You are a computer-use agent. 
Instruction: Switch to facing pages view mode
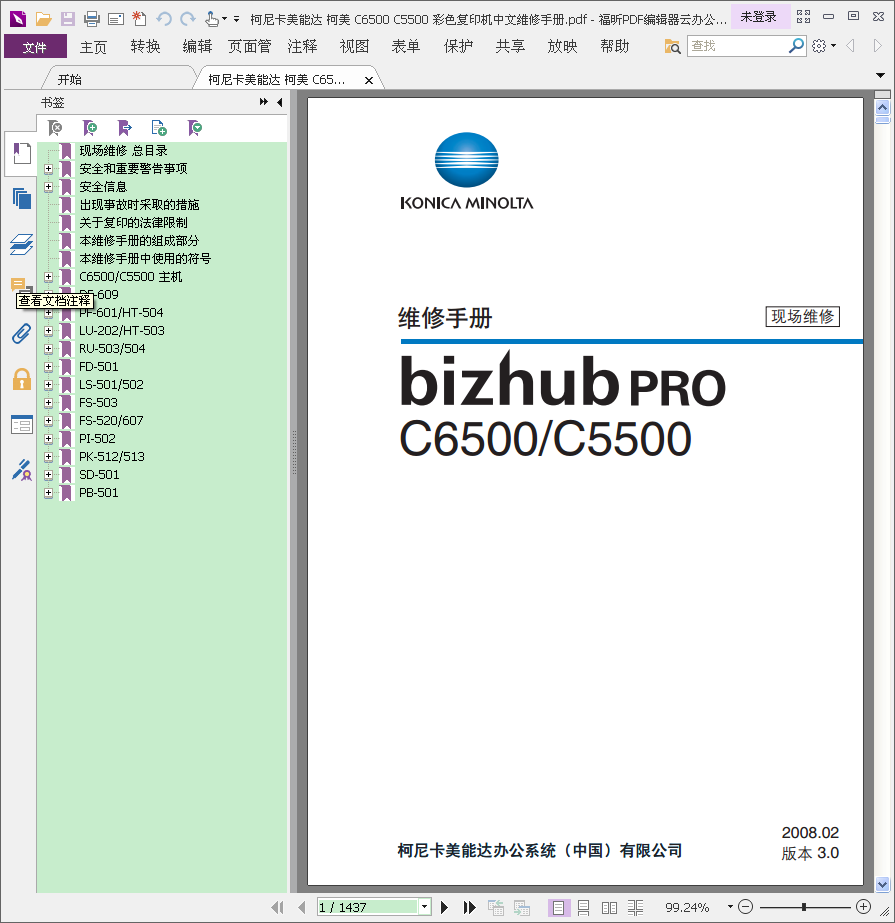[x=609, y=907]
